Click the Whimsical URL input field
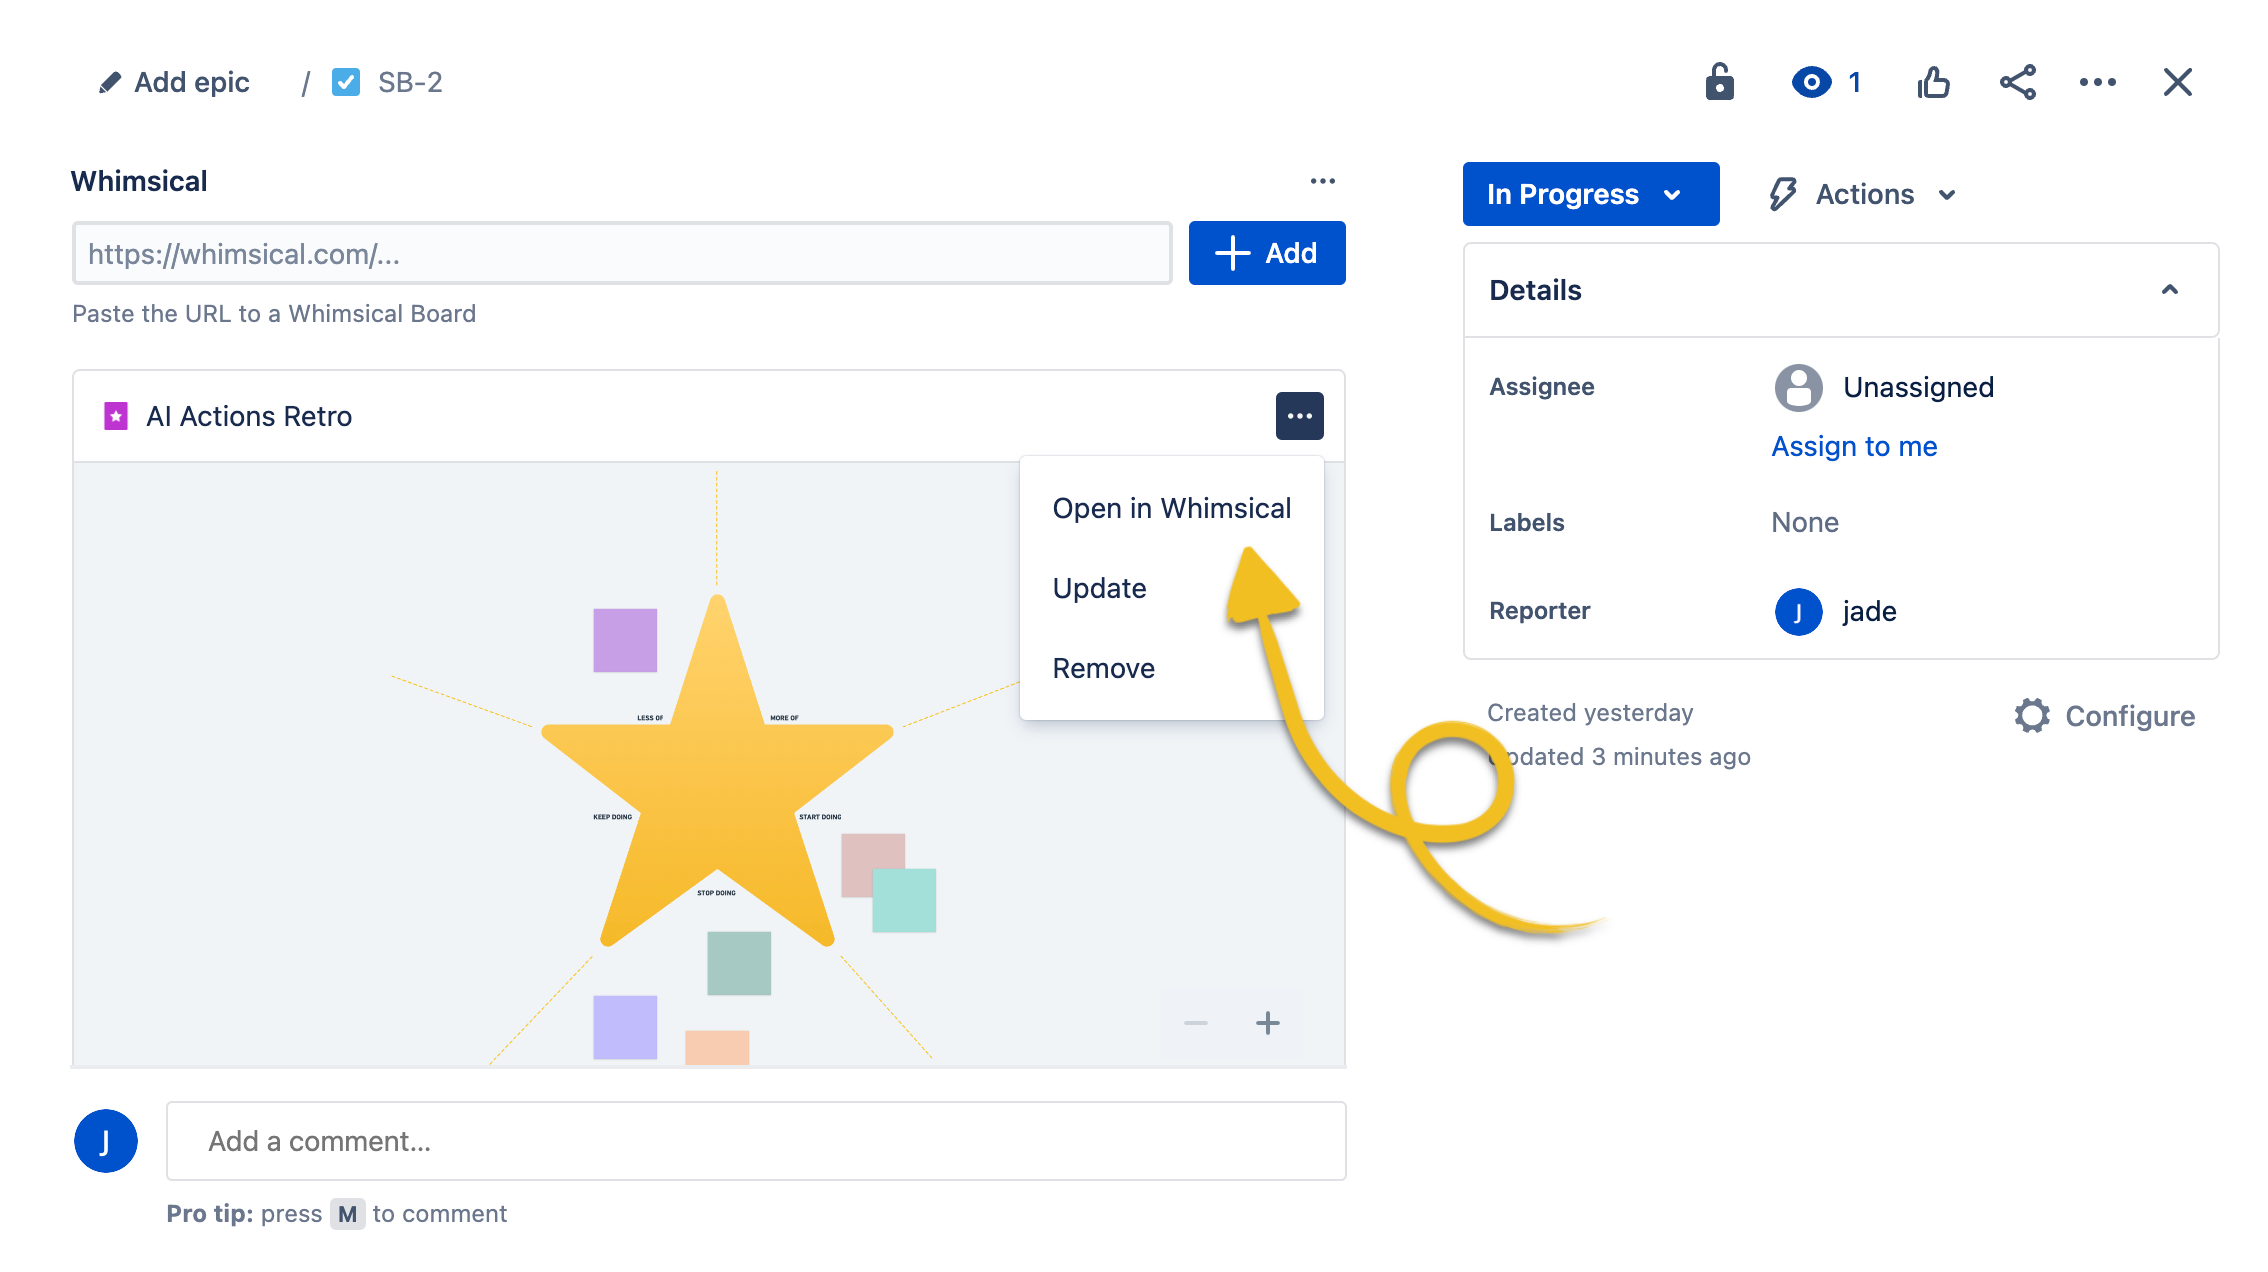 (x=621, y=254)
